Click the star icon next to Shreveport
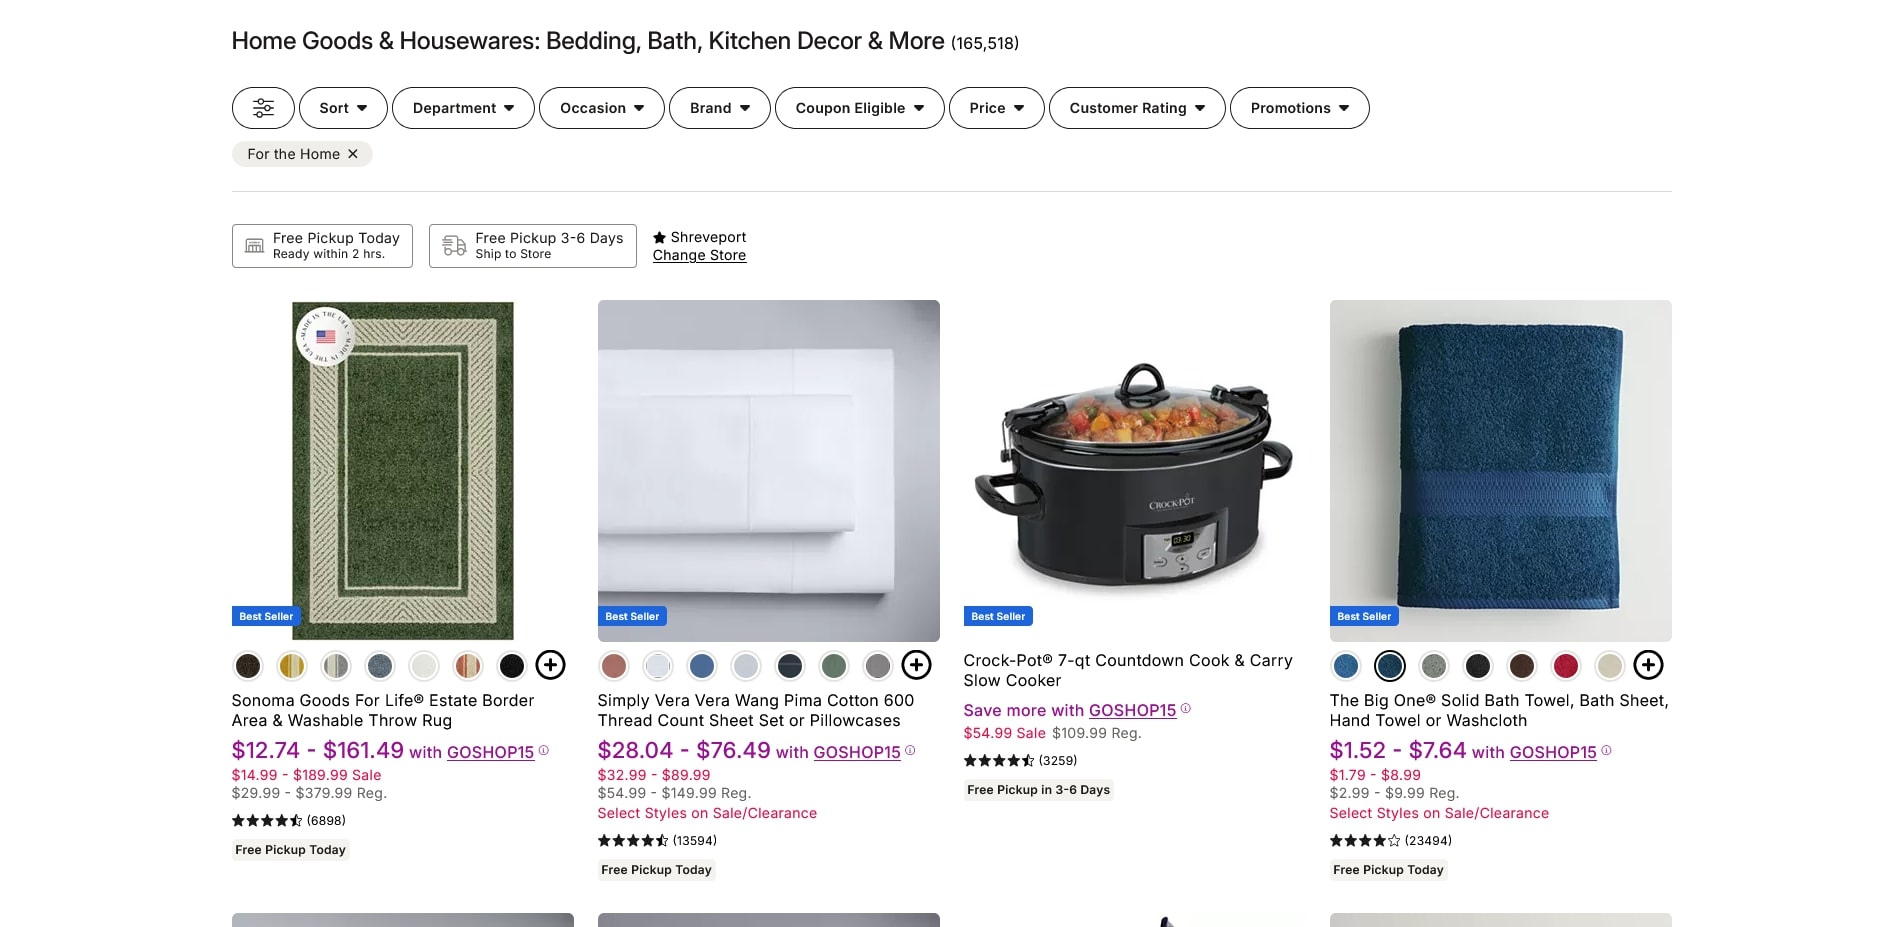Screen dimensions: 1903x927 [x=659, y=237]
